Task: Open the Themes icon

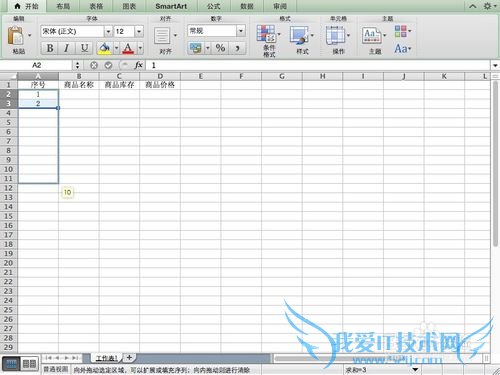Action: coord(371,36)
